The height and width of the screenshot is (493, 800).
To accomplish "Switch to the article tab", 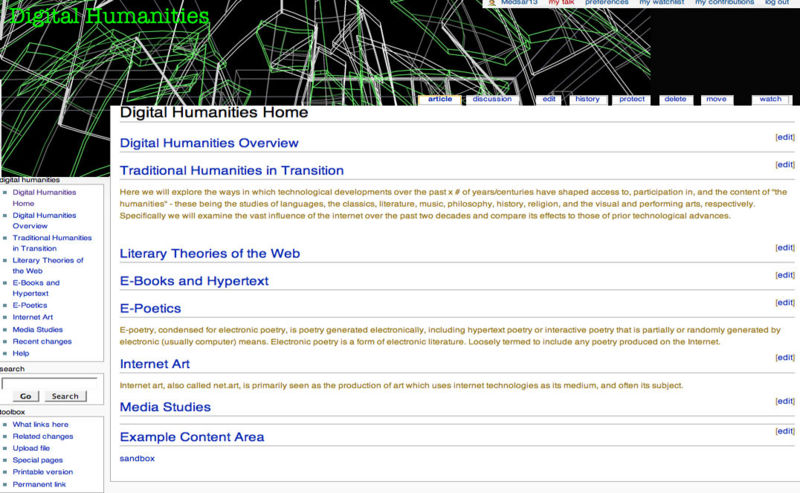I will click(x=440, y=99).
